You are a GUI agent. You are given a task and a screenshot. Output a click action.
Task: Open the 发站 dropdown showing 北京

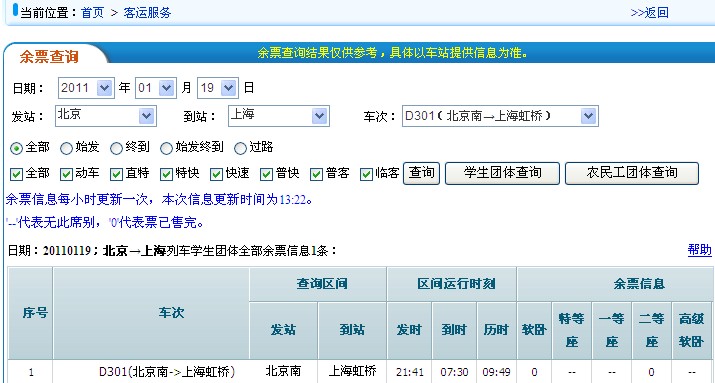click(105, 116)
